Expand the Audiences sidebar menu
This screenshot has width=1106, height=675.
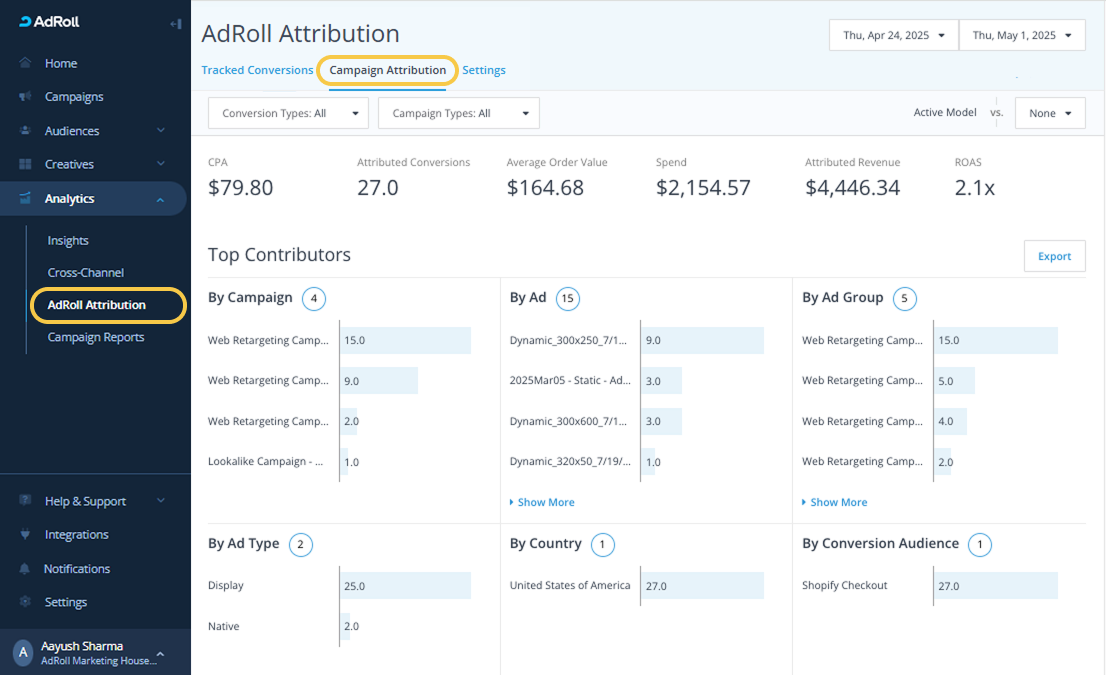point(160,131)
